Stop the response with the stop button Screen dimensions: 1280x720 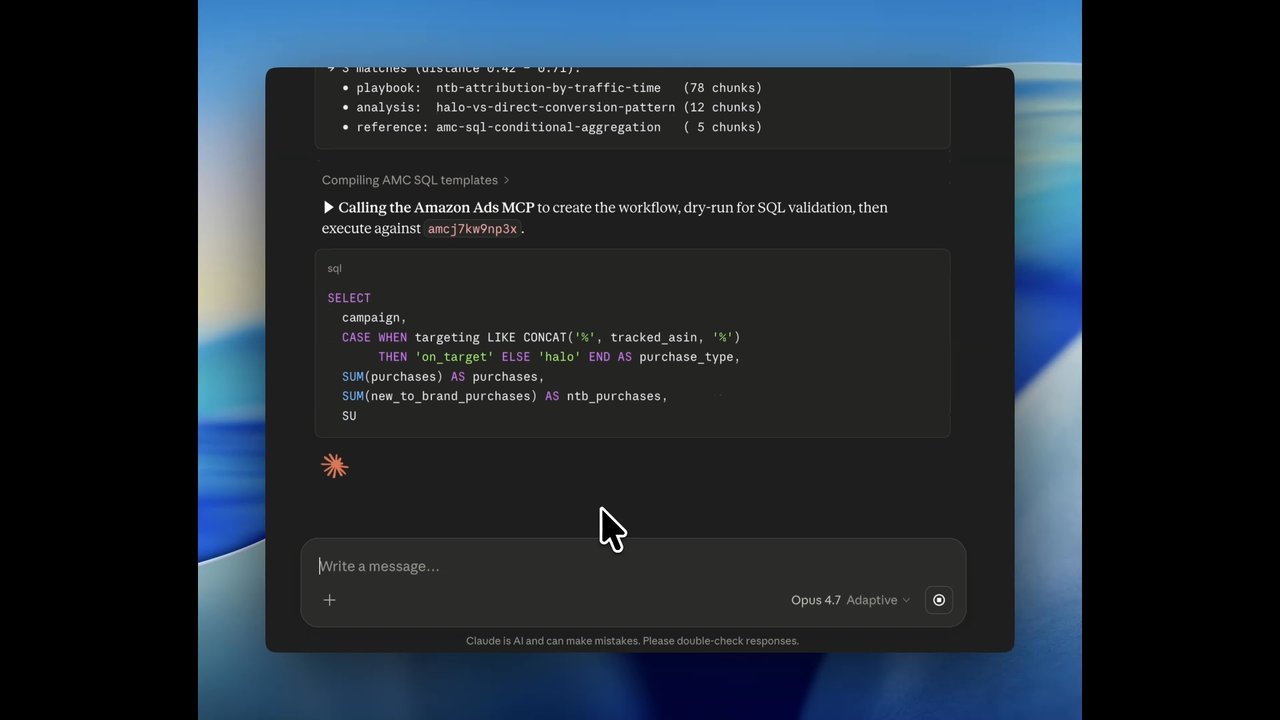tap(939, 600)
